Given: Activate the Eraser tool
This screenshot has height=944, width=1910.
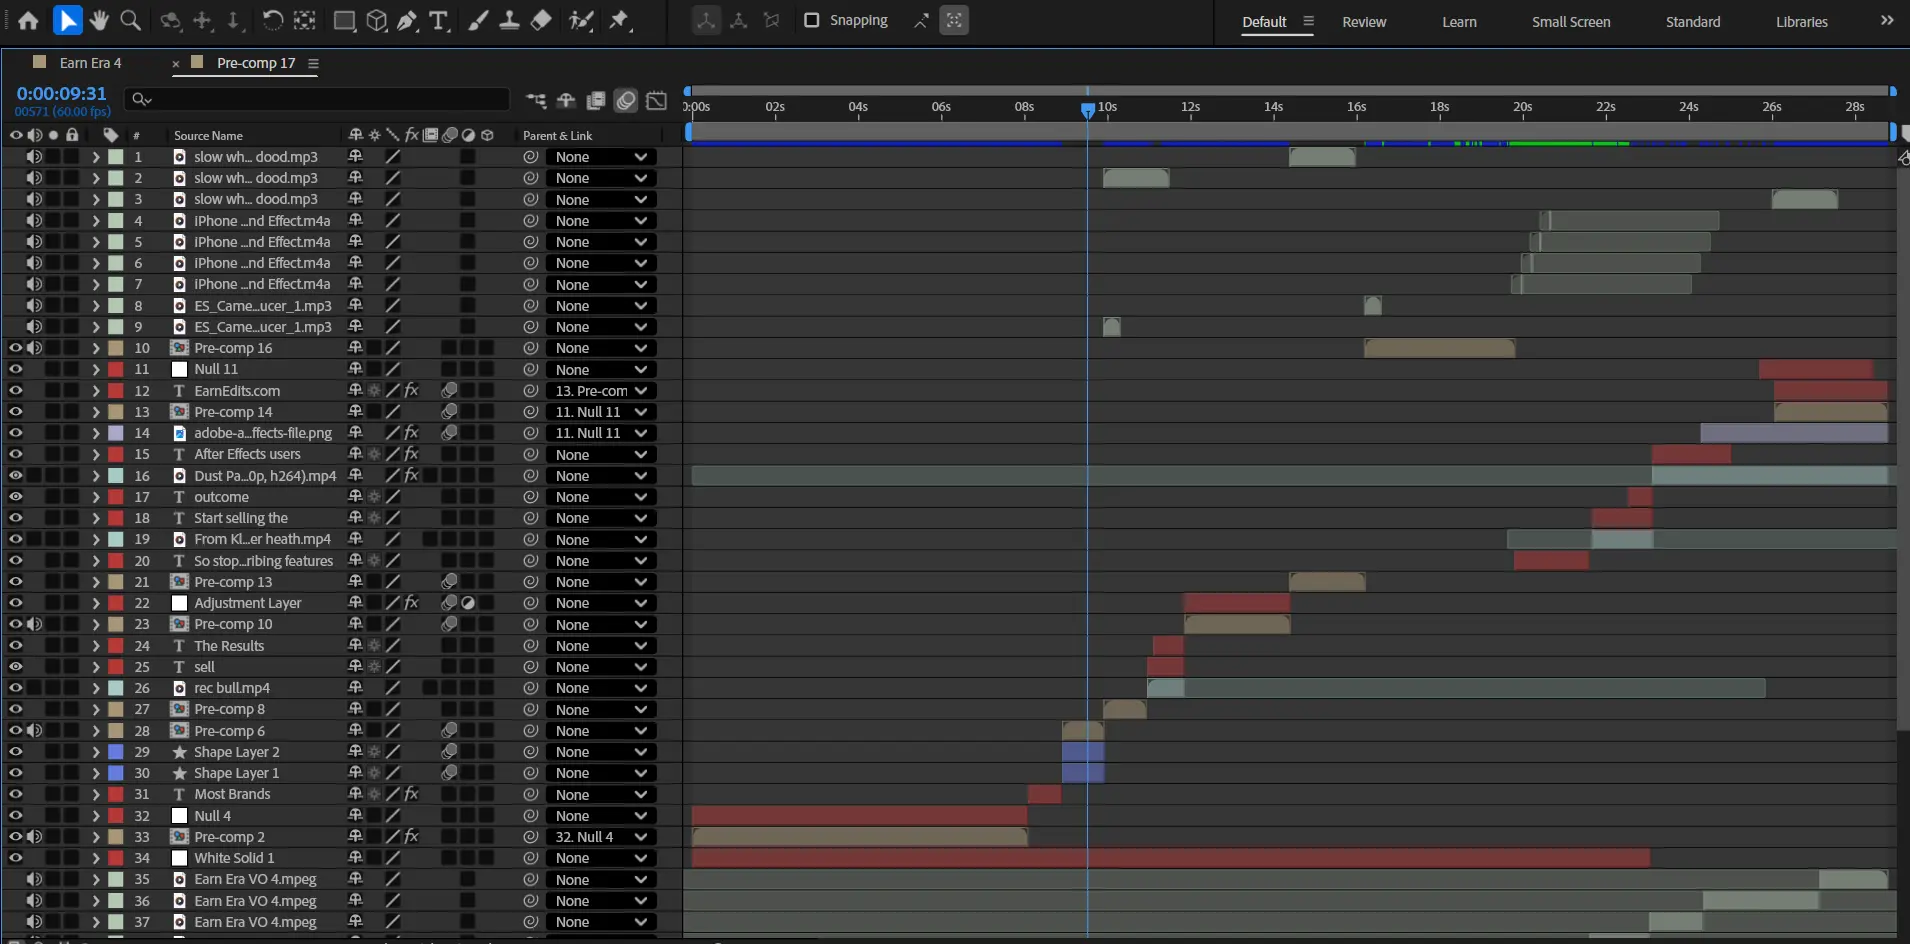Looking at the screenshot, I should tap(541, 21).
